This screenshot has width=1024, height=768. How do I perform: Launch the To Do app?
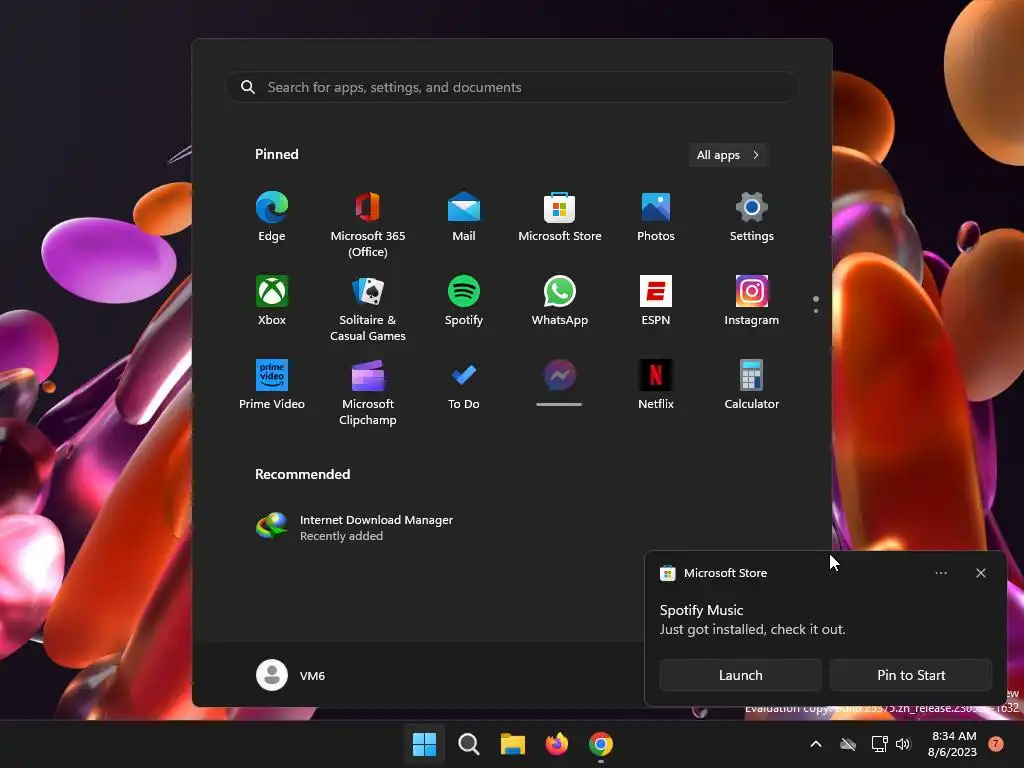click(x=464, y=385)
